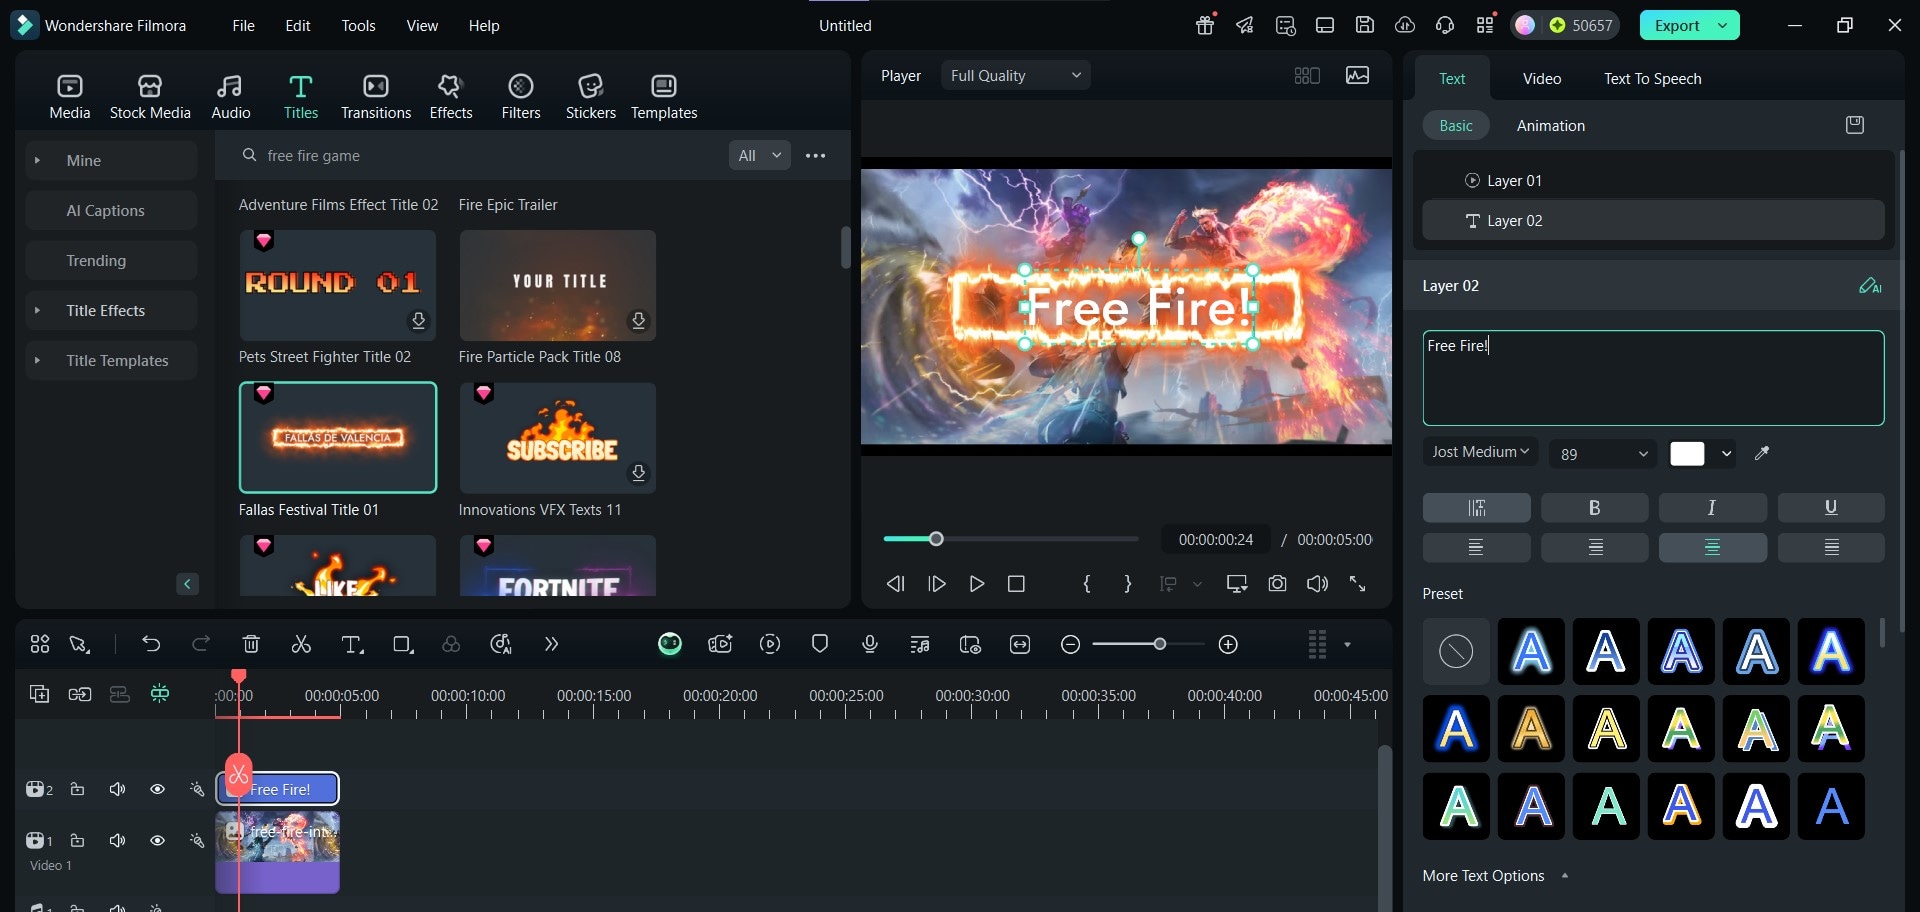This screenshot has height=912, width=1920.
Task: Open the Transitions panel
Action: click(x=376, y=97)
